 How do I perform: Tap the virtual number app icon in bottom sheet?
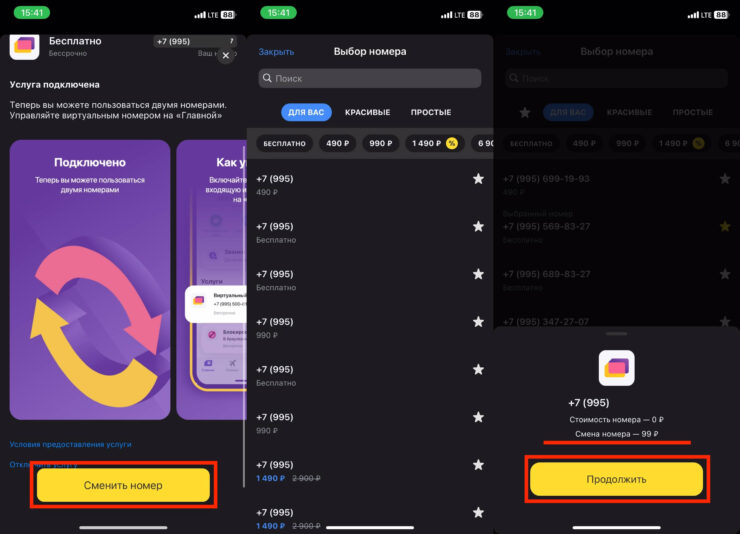click(616, 368)
